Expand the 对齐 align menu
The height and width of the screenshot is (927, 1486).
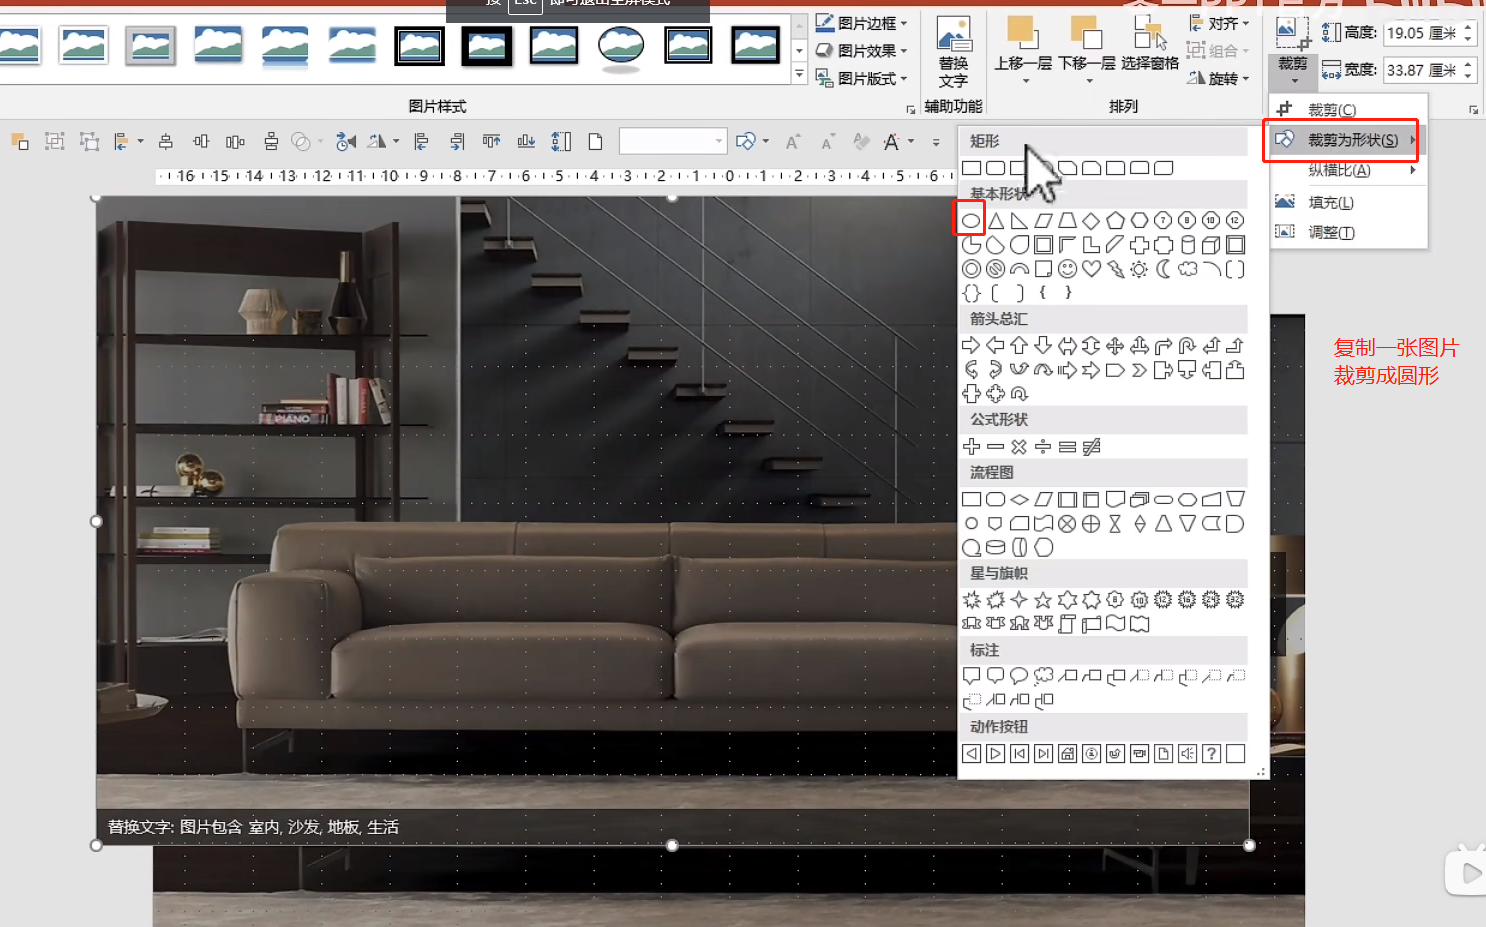tap(1219, 23)
